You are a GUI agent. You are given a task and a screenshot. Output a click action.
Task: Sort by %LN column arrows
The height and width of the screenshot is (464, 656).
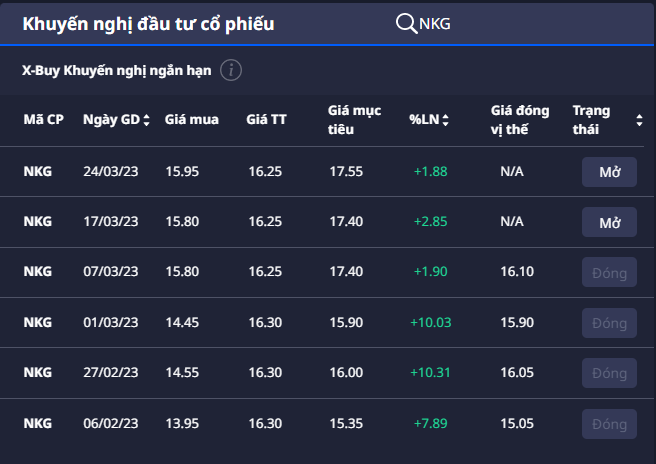[x=445, y=120]
